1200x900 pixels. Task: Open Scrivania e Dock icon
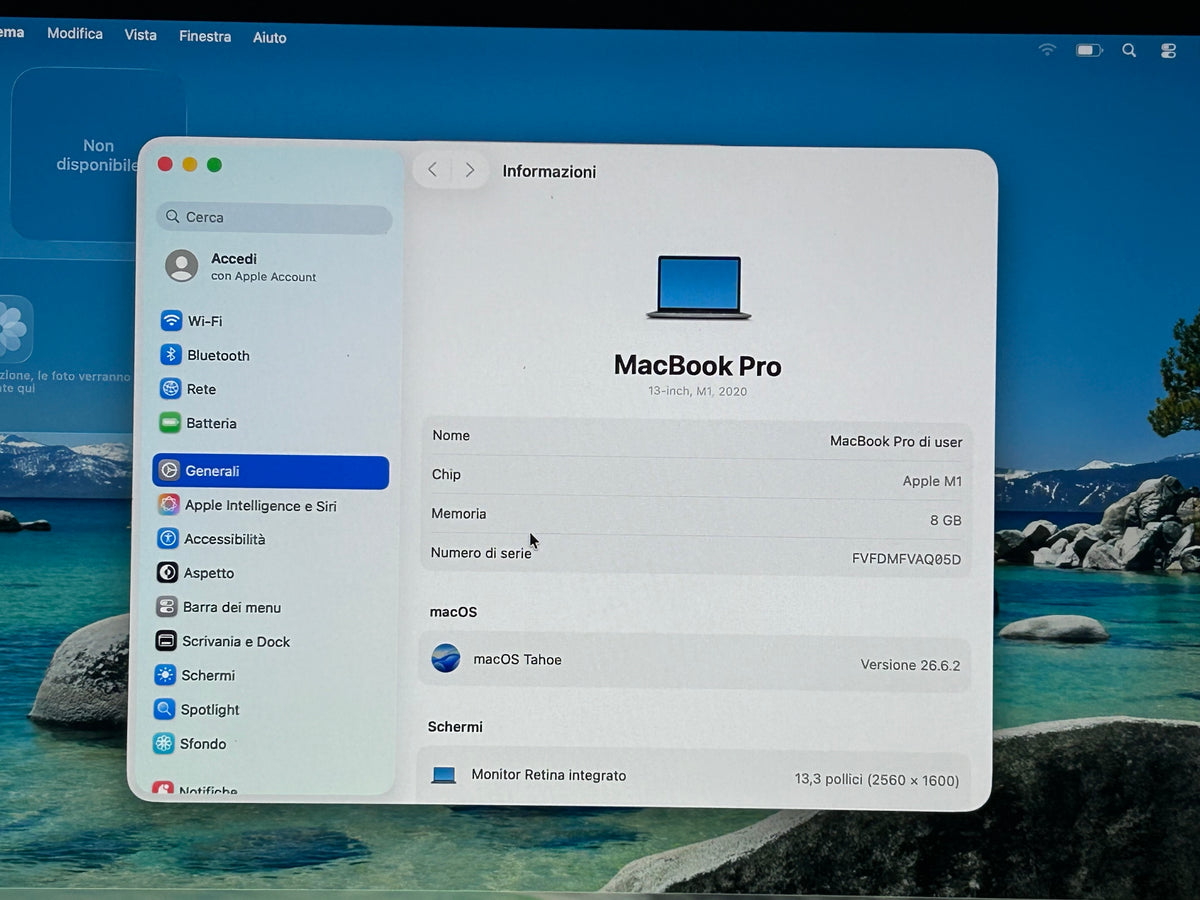(166, 641)
